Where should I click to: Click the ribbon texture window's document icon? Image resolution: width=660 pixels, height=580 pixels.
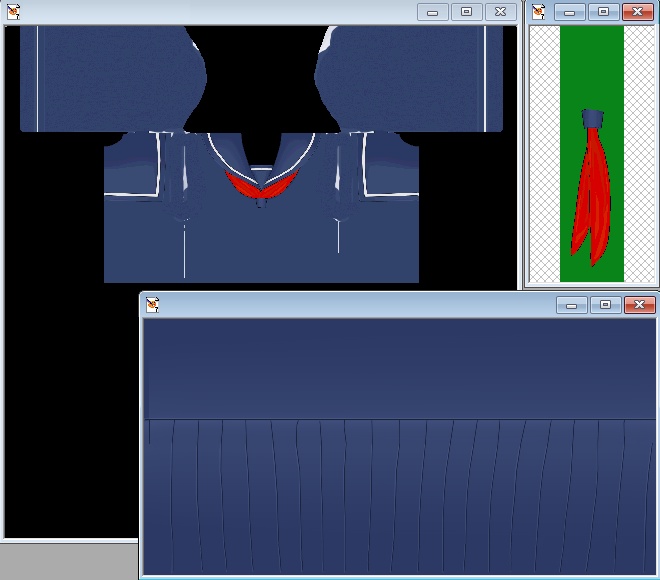tap(539, 11)
